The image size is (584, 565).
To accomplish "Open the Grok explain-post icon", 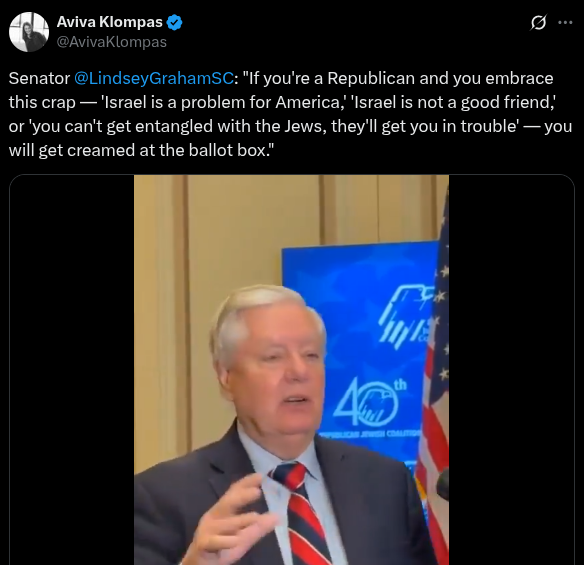I will 538,23.
